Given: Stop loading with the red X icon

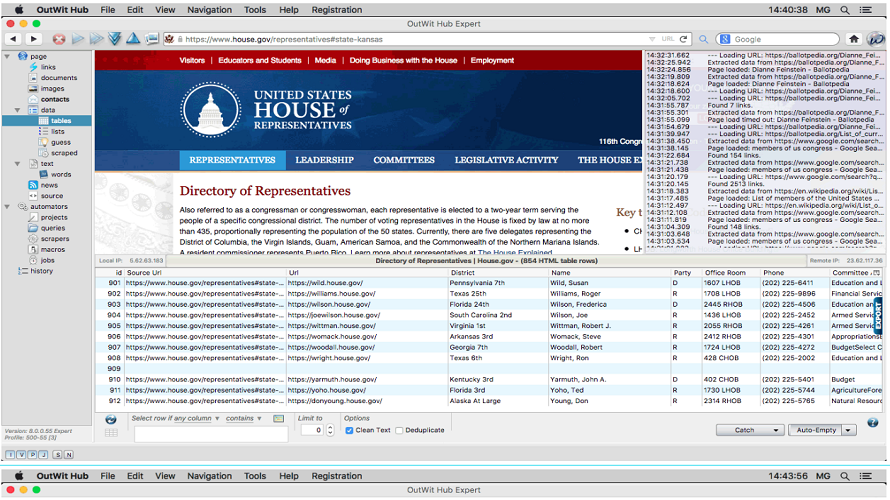Looking at the screenshot, I should click(59, 39).
